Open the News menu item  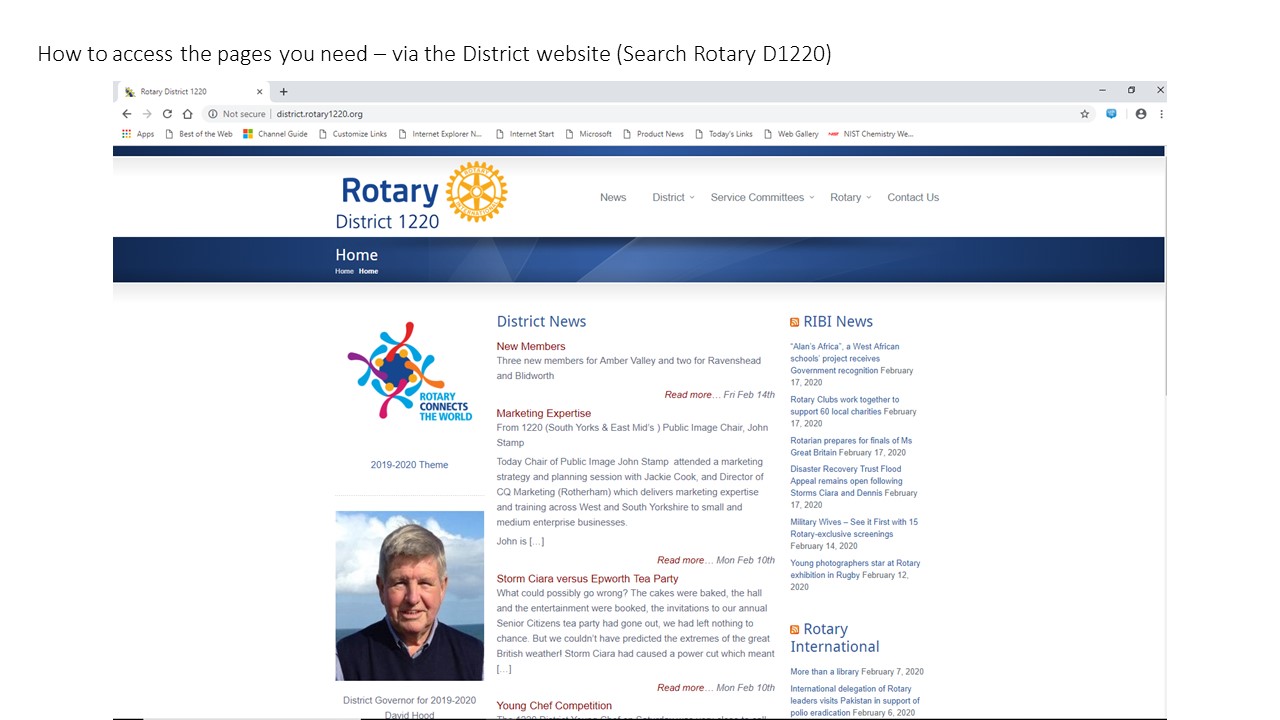[x=613, y=198]
